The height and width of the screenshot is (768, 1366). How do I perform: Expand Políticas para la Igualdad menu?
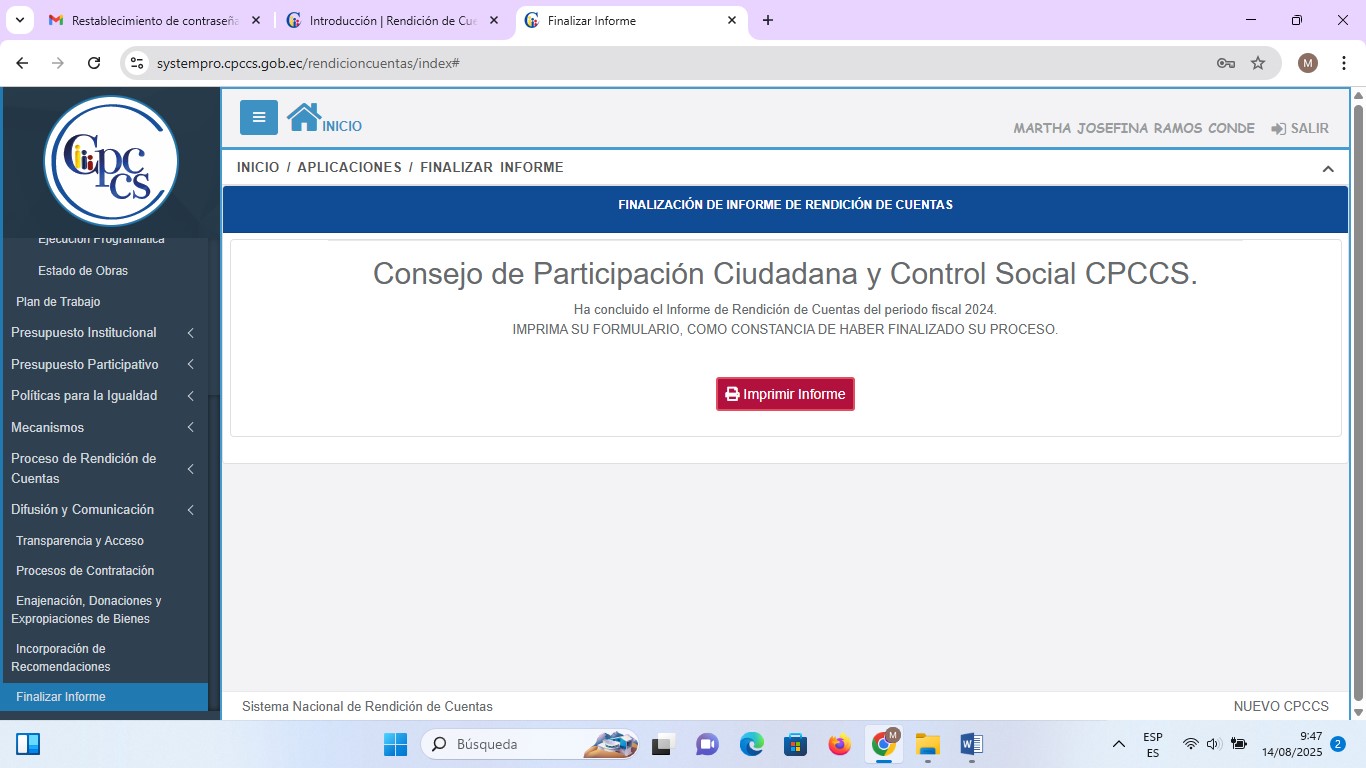[84, 396]
